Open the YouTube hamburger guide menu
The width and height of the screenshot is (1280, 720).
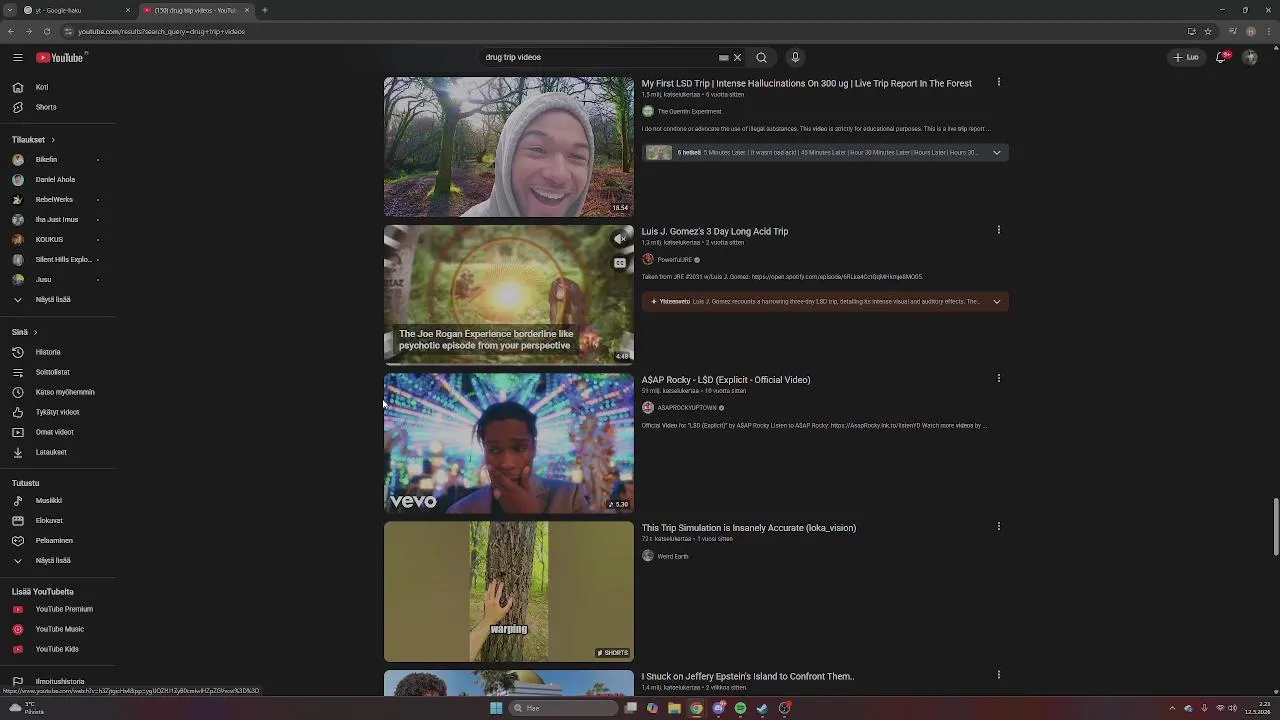tap(17, 58)
